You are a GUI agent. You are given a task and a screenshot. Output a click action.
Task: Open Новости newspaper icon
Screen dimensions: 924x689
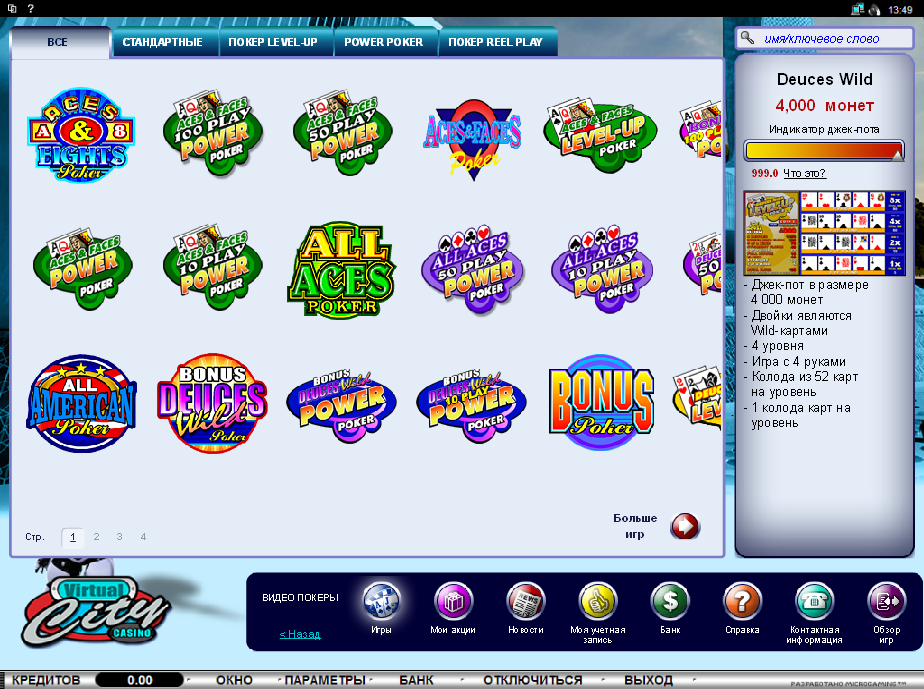click(x=526, y=602)
